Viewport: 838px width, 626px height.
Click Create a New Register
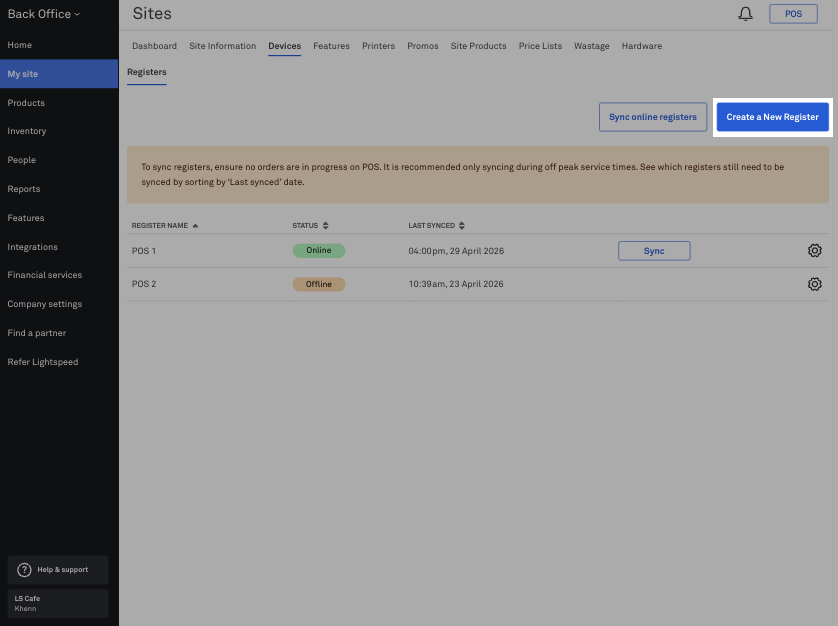pos(772,117)
